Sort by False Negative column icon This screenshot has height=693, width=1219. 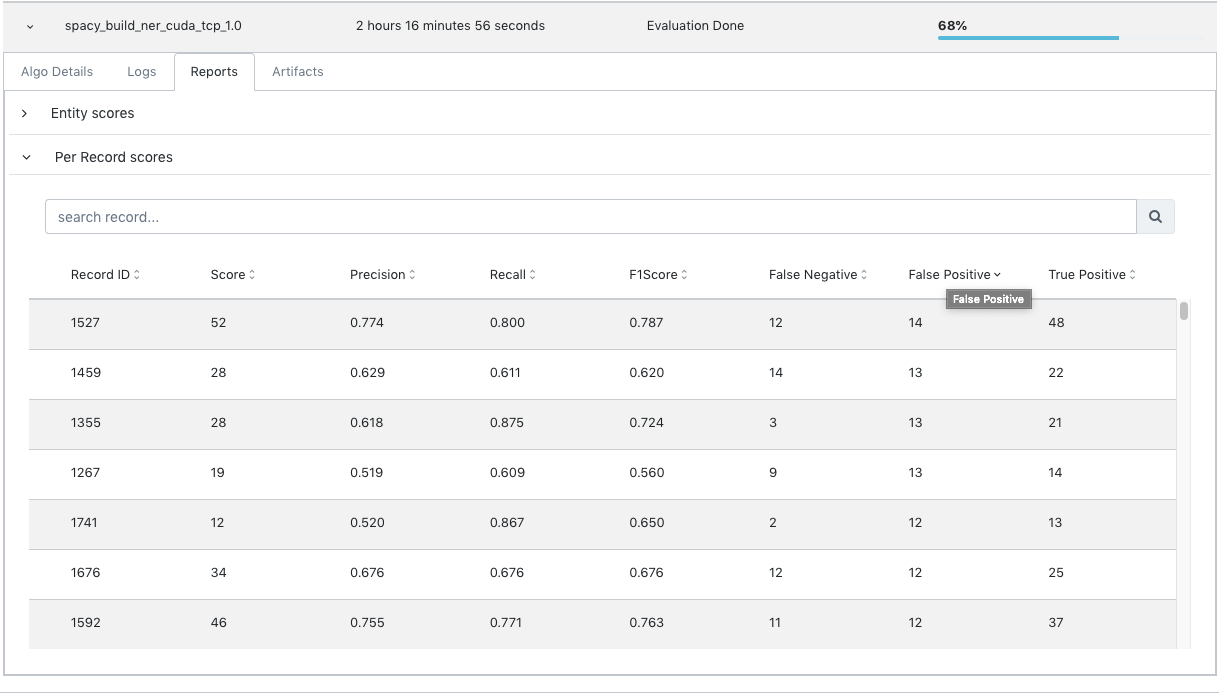(864, 275)
